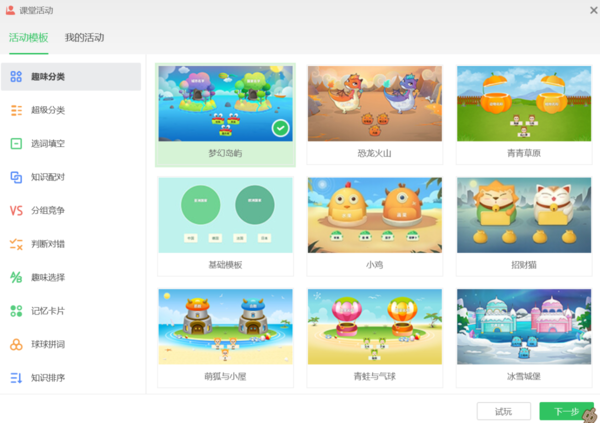
Task: Click the 基础模板 caption text
Action: point(225,265)
